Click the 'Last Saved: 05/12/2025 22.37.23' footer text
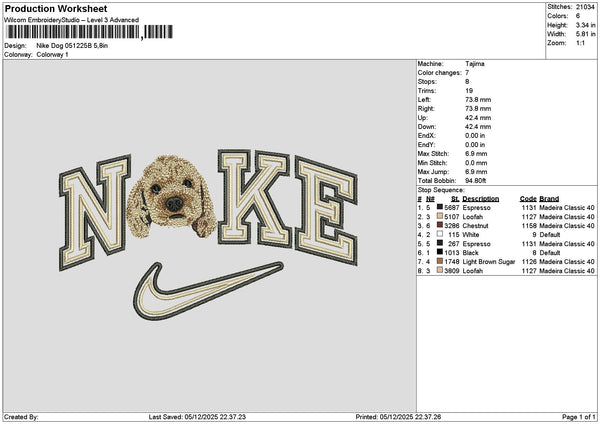The image size is (600, 424). click(197, 417)
